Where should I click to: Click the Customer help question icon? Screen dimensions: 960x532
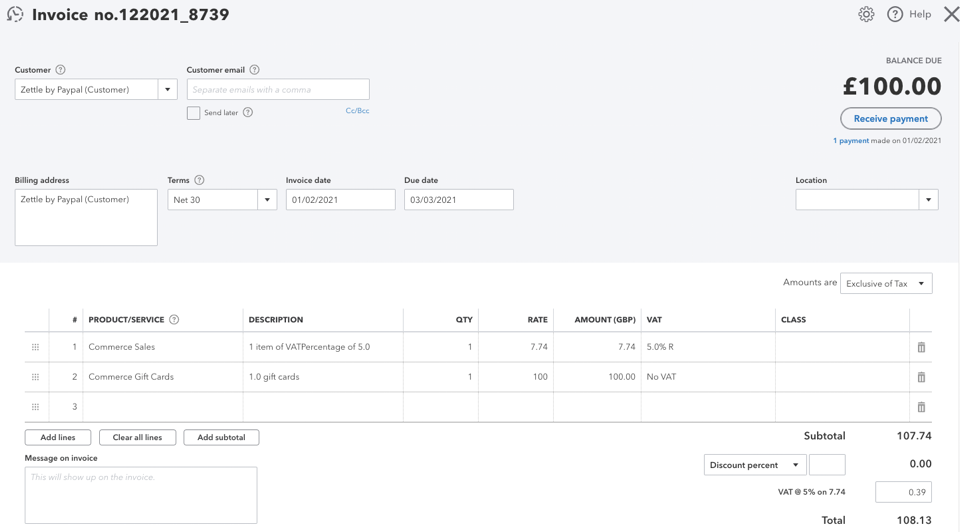(60, 70)
